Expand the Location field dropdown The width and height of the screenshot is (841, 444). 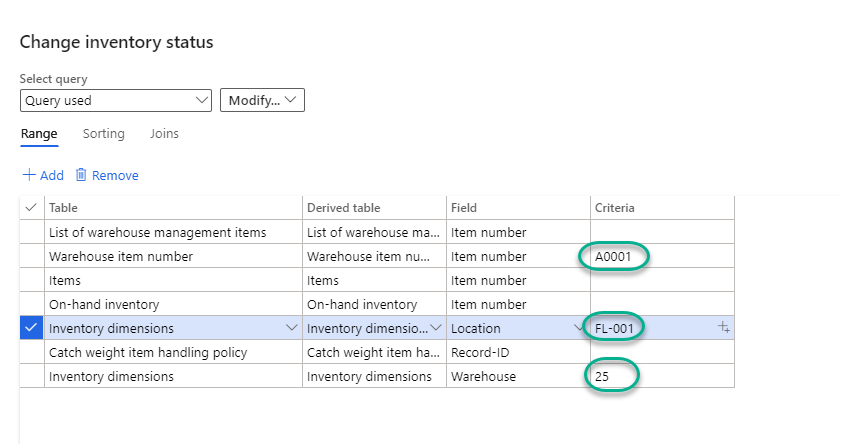[x=578, y=328]
